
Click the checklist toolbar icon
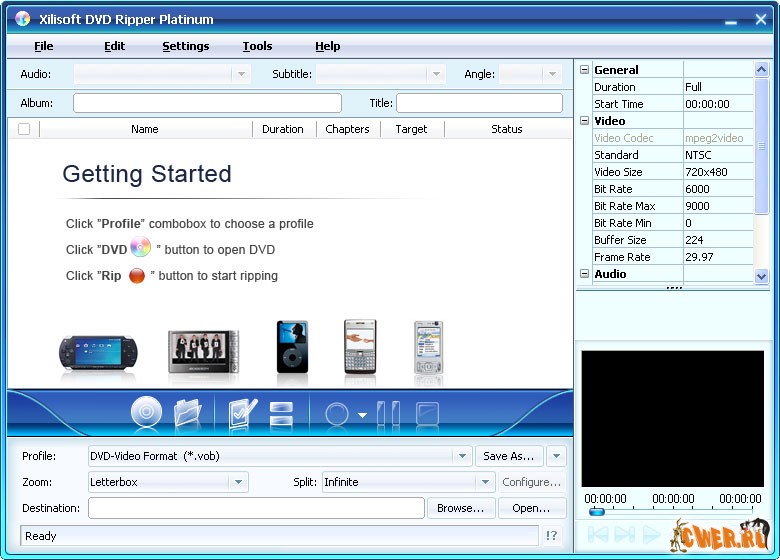click(241, 412)
